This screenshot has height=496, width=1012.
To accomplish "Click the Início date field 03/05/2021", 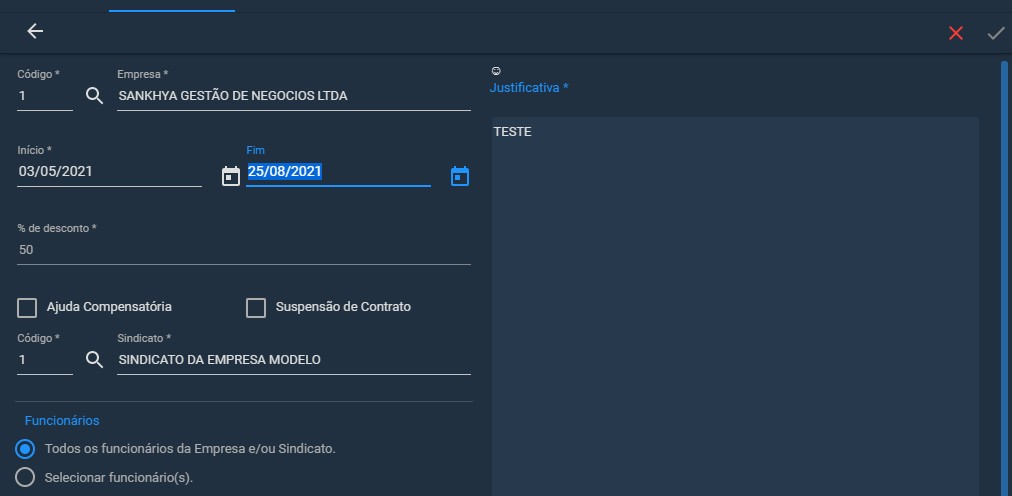I will pos(110,172).
